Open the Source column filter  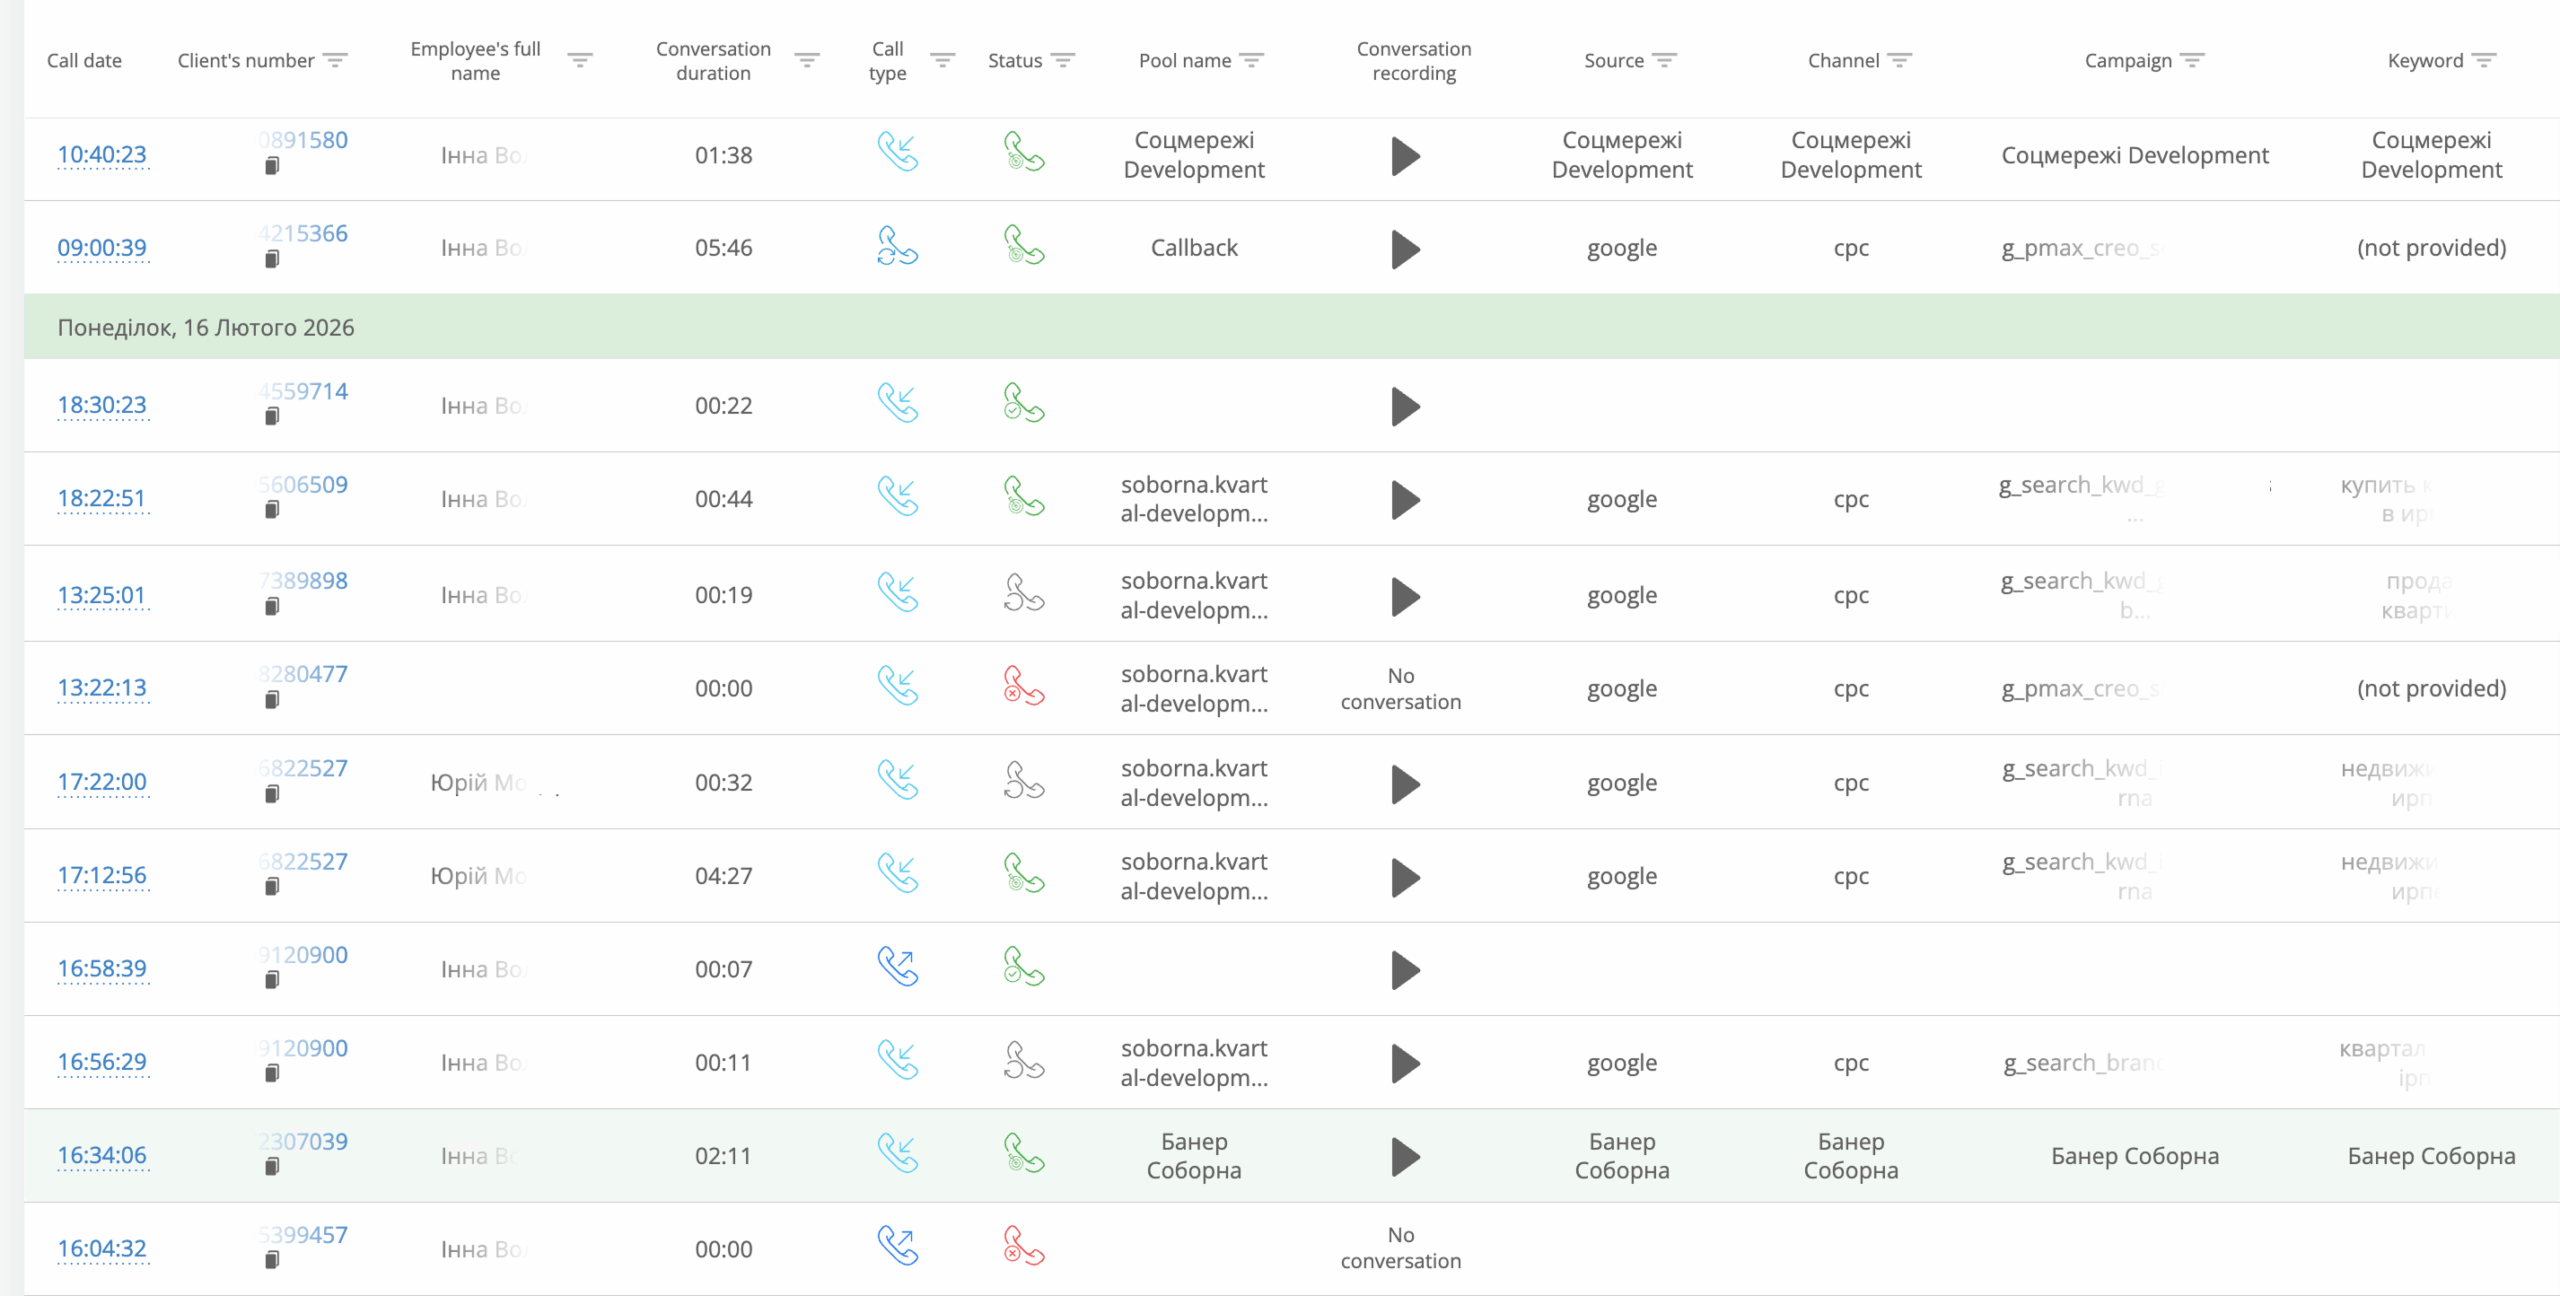pyautogui.click(x=1664, y=60)
